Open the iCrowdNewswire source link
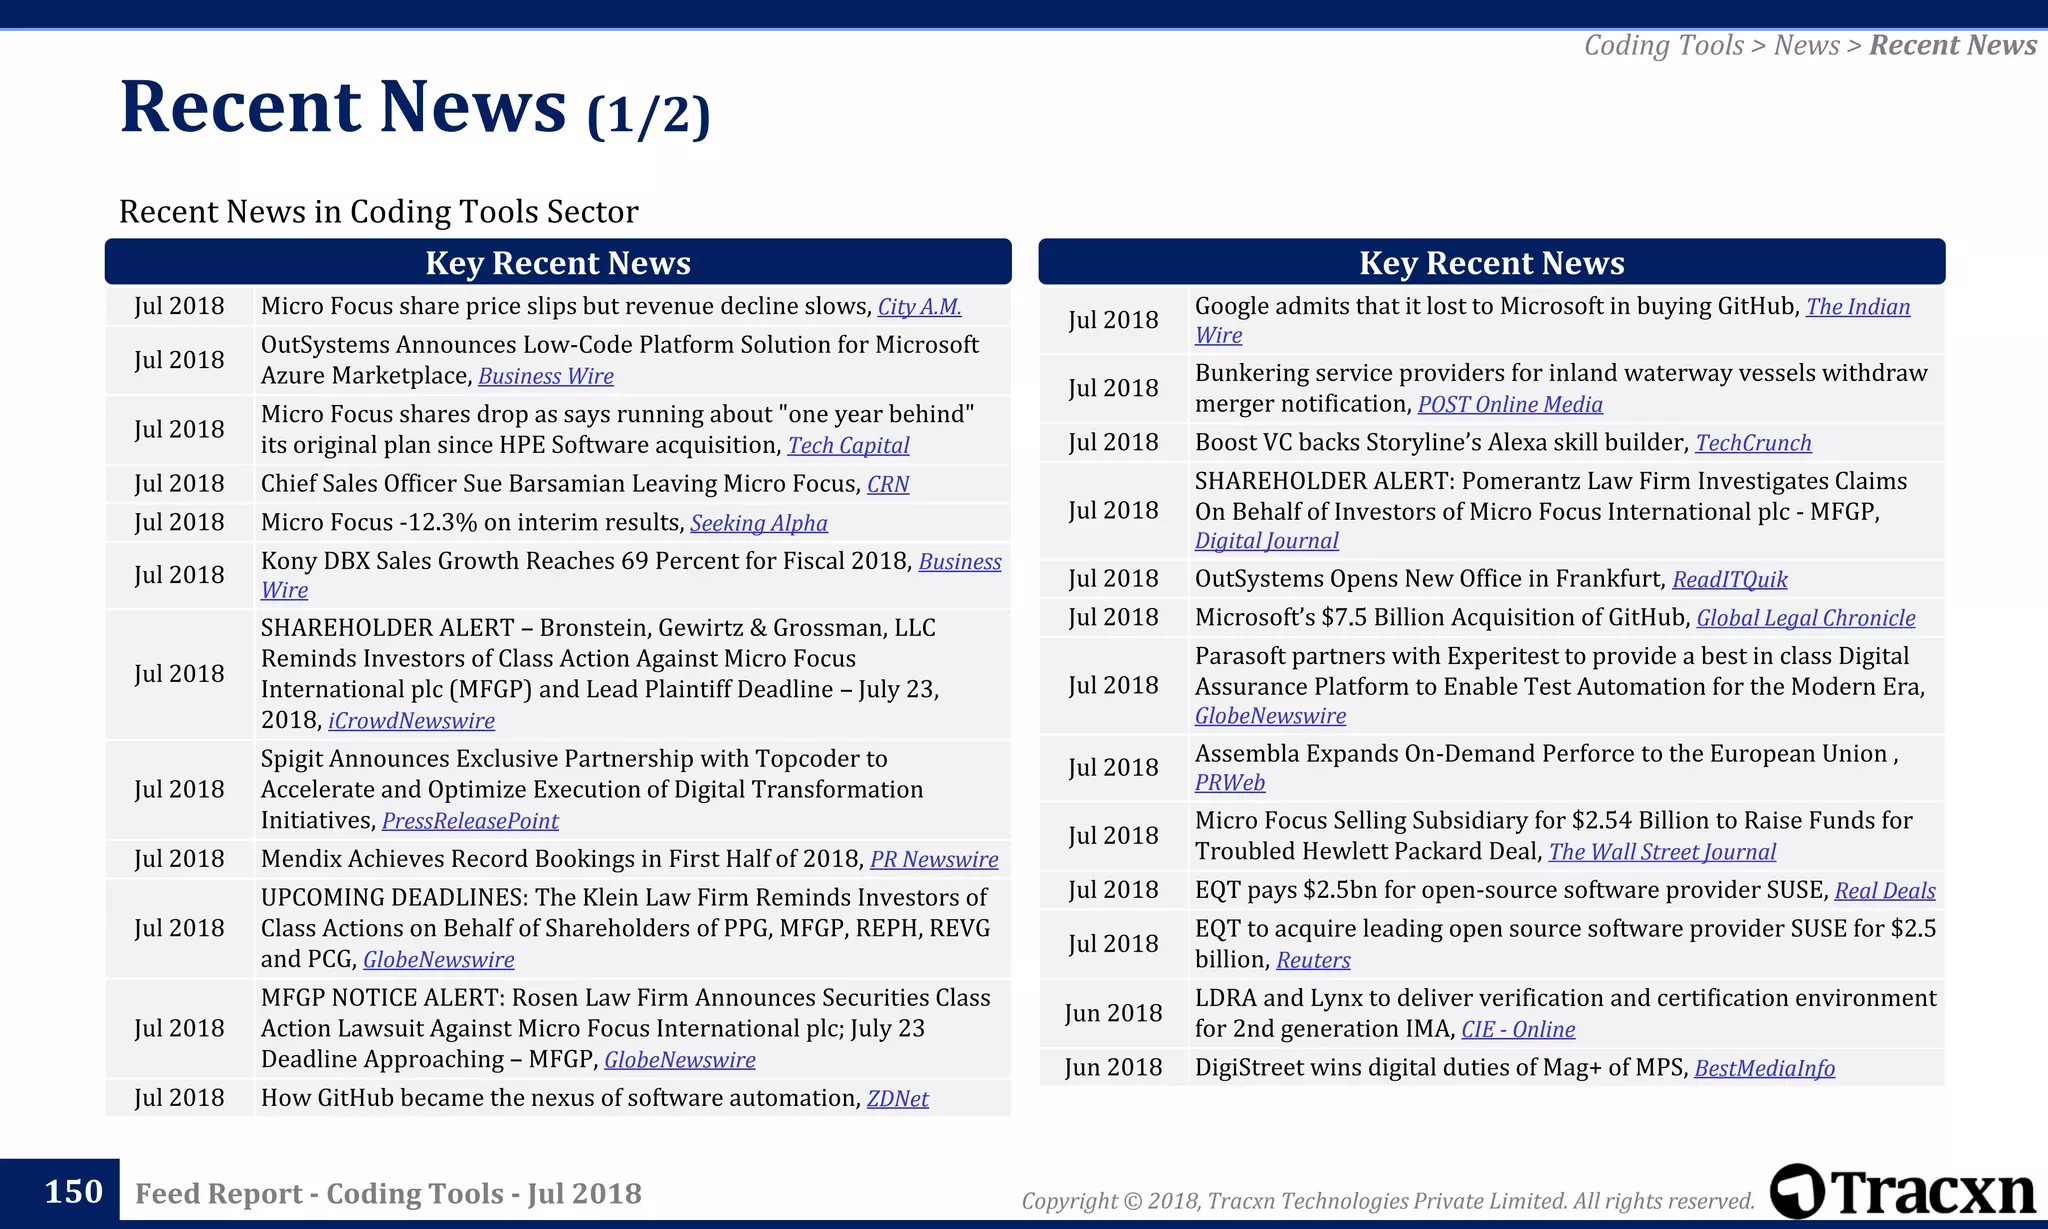 pyautogui.click(x=411, y=721)
